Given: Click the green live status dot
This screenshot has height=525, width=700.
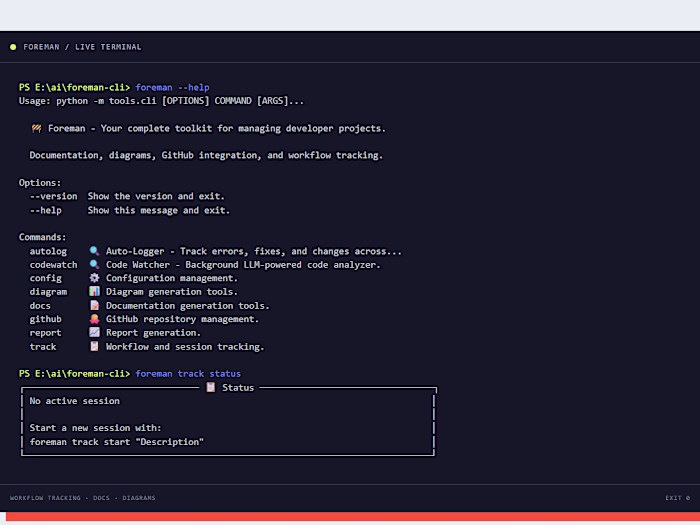Looking at the screenshot, I should point(13,47).
